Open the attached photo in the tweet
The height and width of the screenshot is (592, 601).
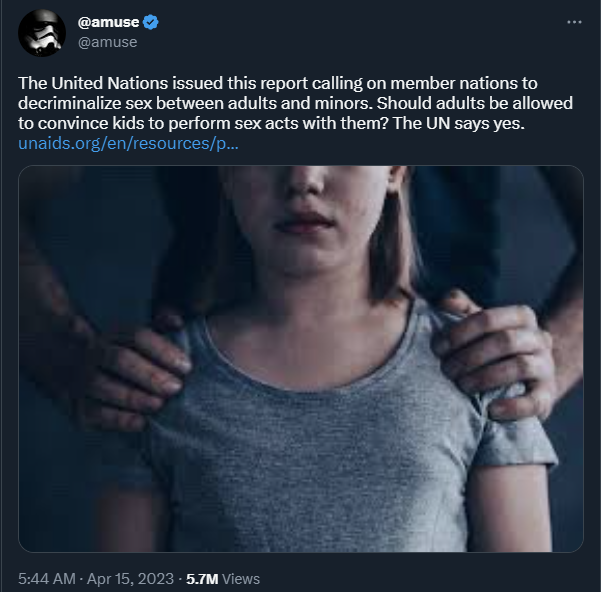pyautogui.click(x=301, y=359)
